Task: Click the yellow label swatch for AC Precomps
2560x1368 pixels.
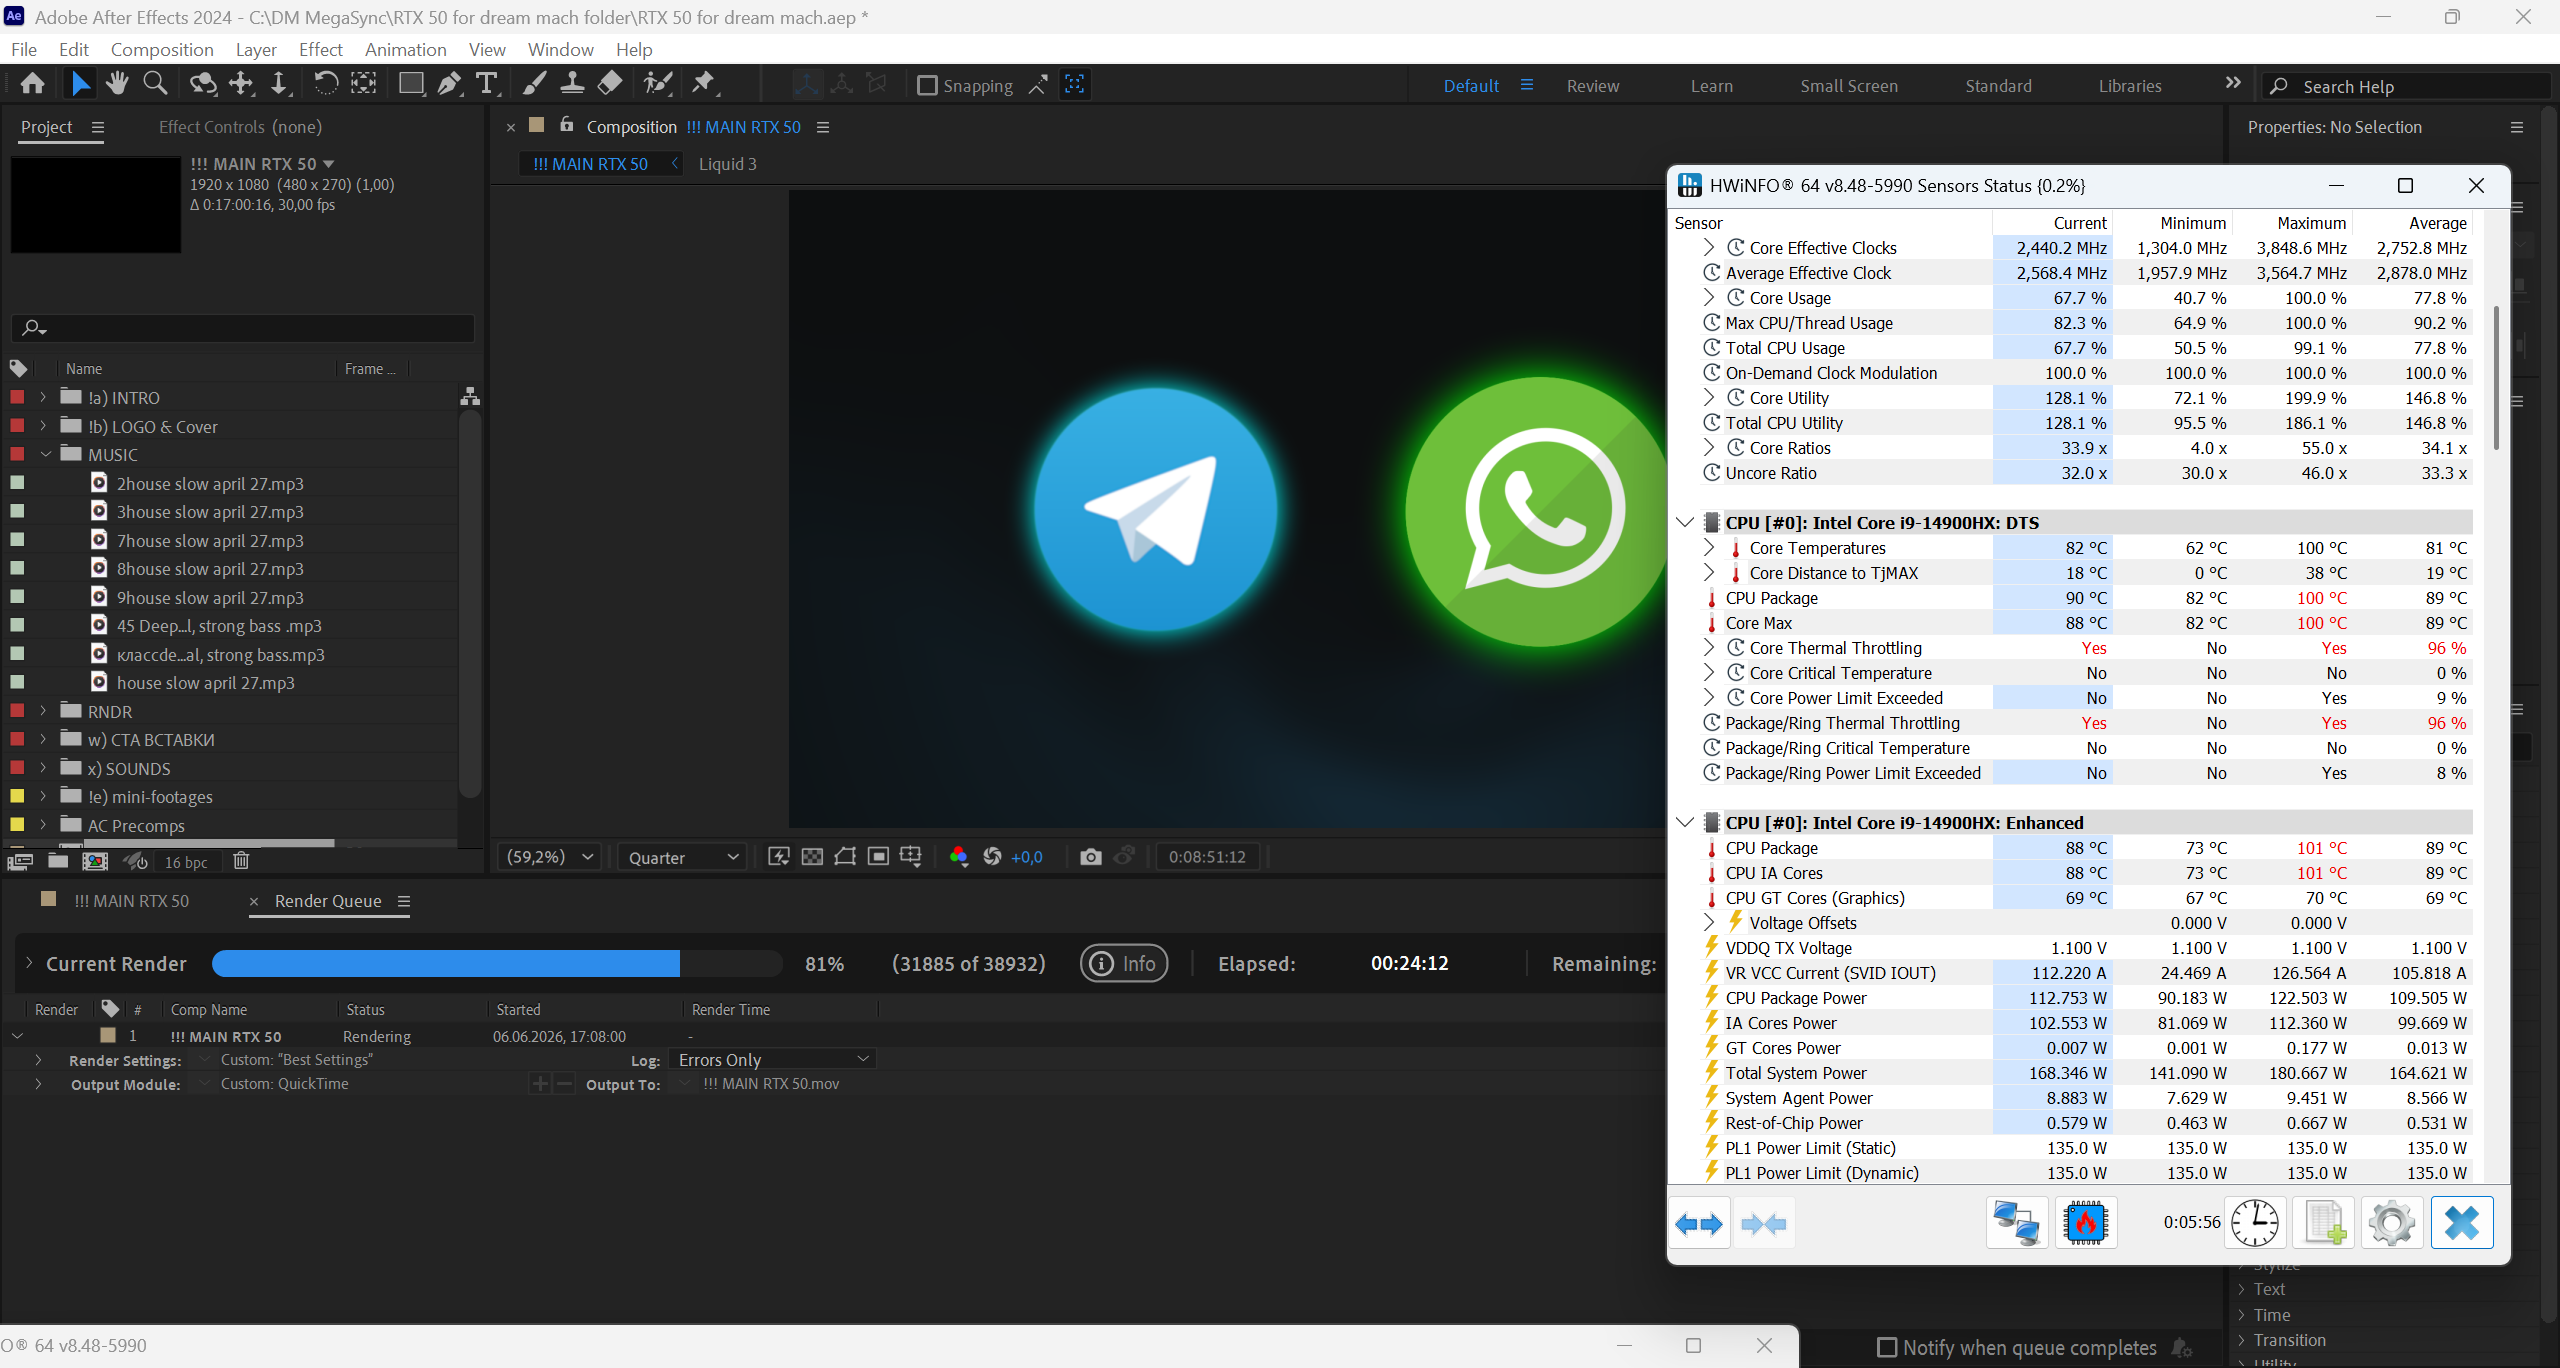Action: point(17,825)
